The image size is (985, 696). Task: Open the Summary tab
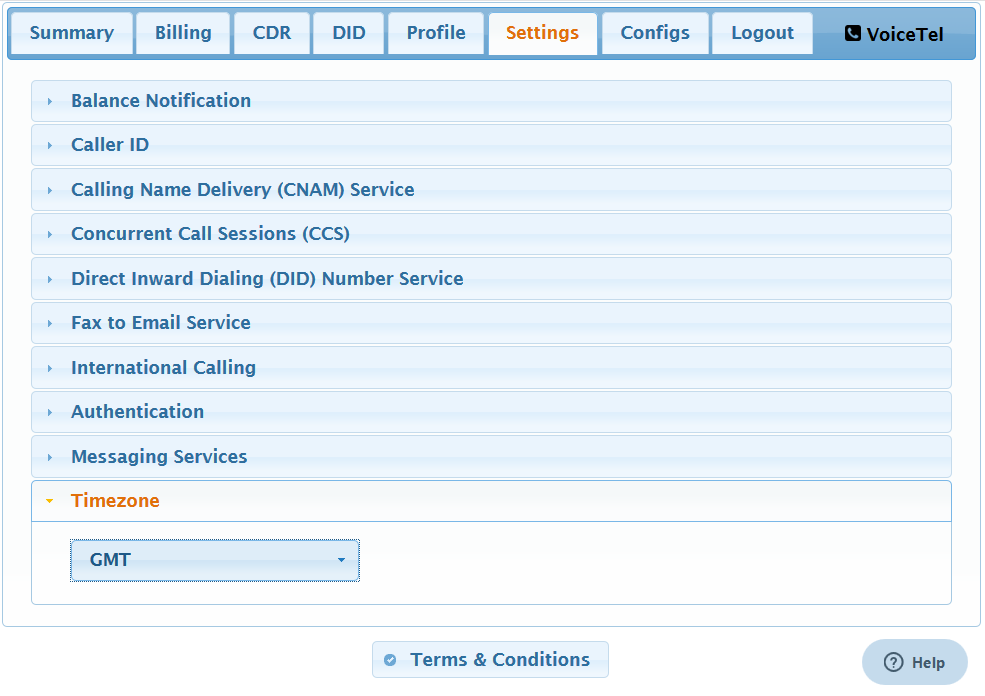pyautogui.click(x=72, y=33)
